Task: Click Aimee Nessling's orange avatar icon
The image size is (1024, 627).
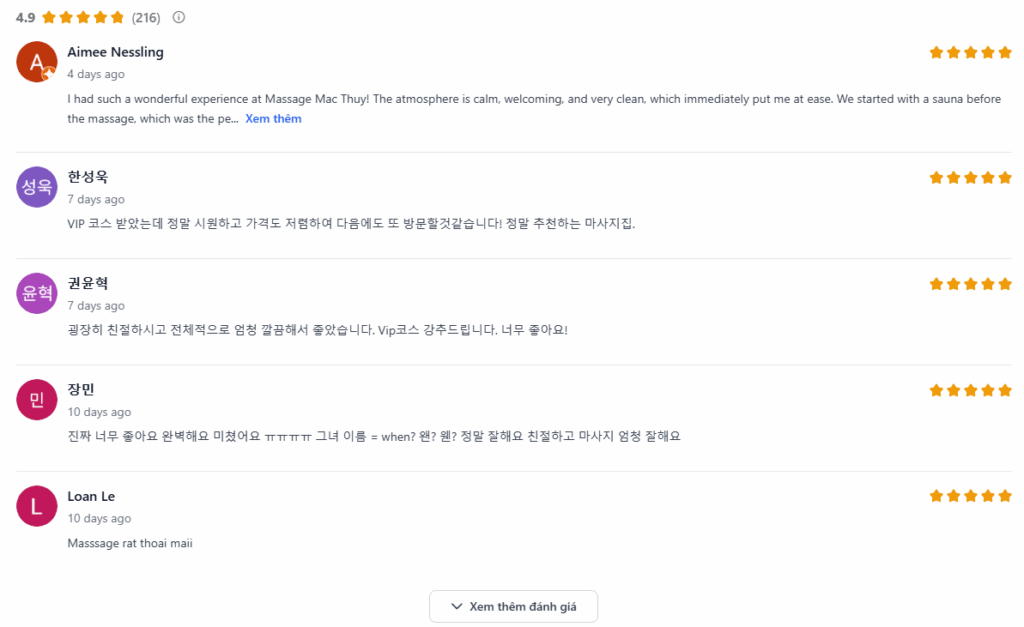Action: [37, 63]
